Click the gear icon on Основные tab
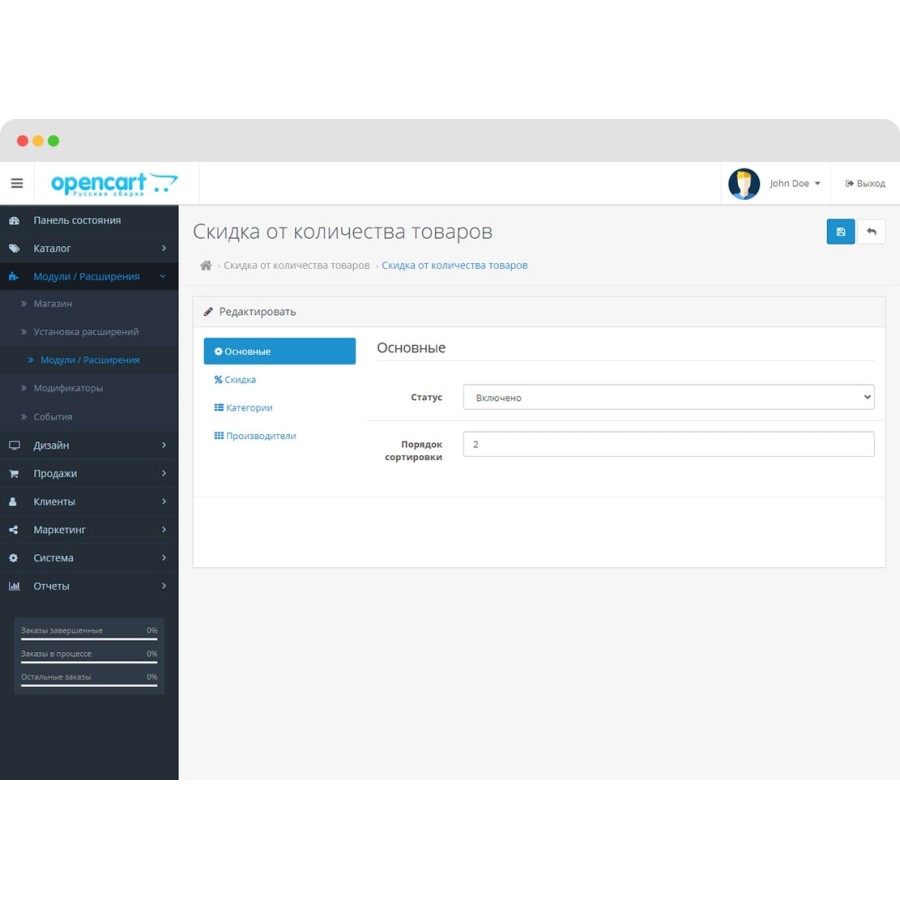 pyautogui.click(x=218, y=351)
